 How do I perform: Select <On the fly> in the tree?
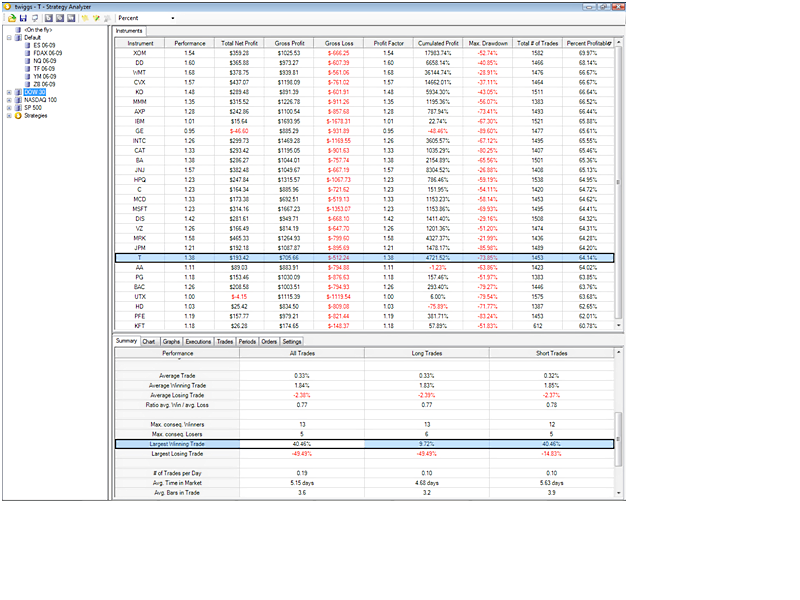pos(38,30)
